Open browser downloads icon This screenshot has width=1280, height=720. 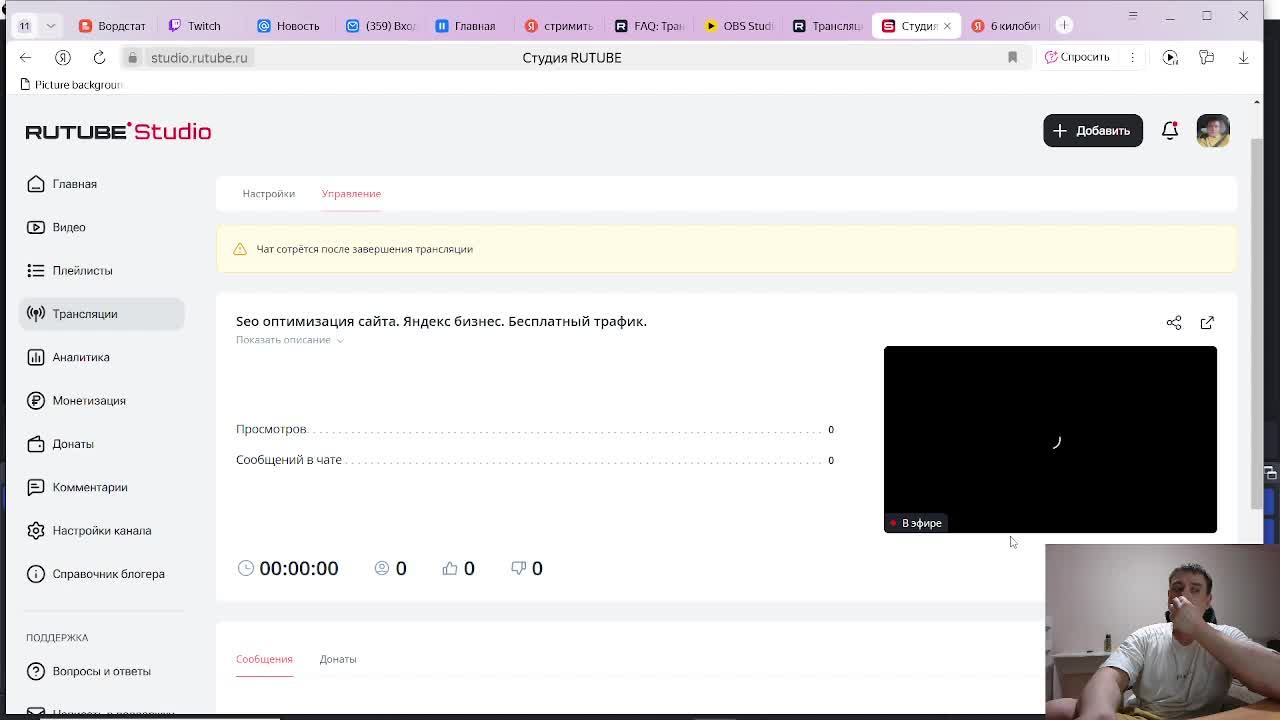[1243, 58]
